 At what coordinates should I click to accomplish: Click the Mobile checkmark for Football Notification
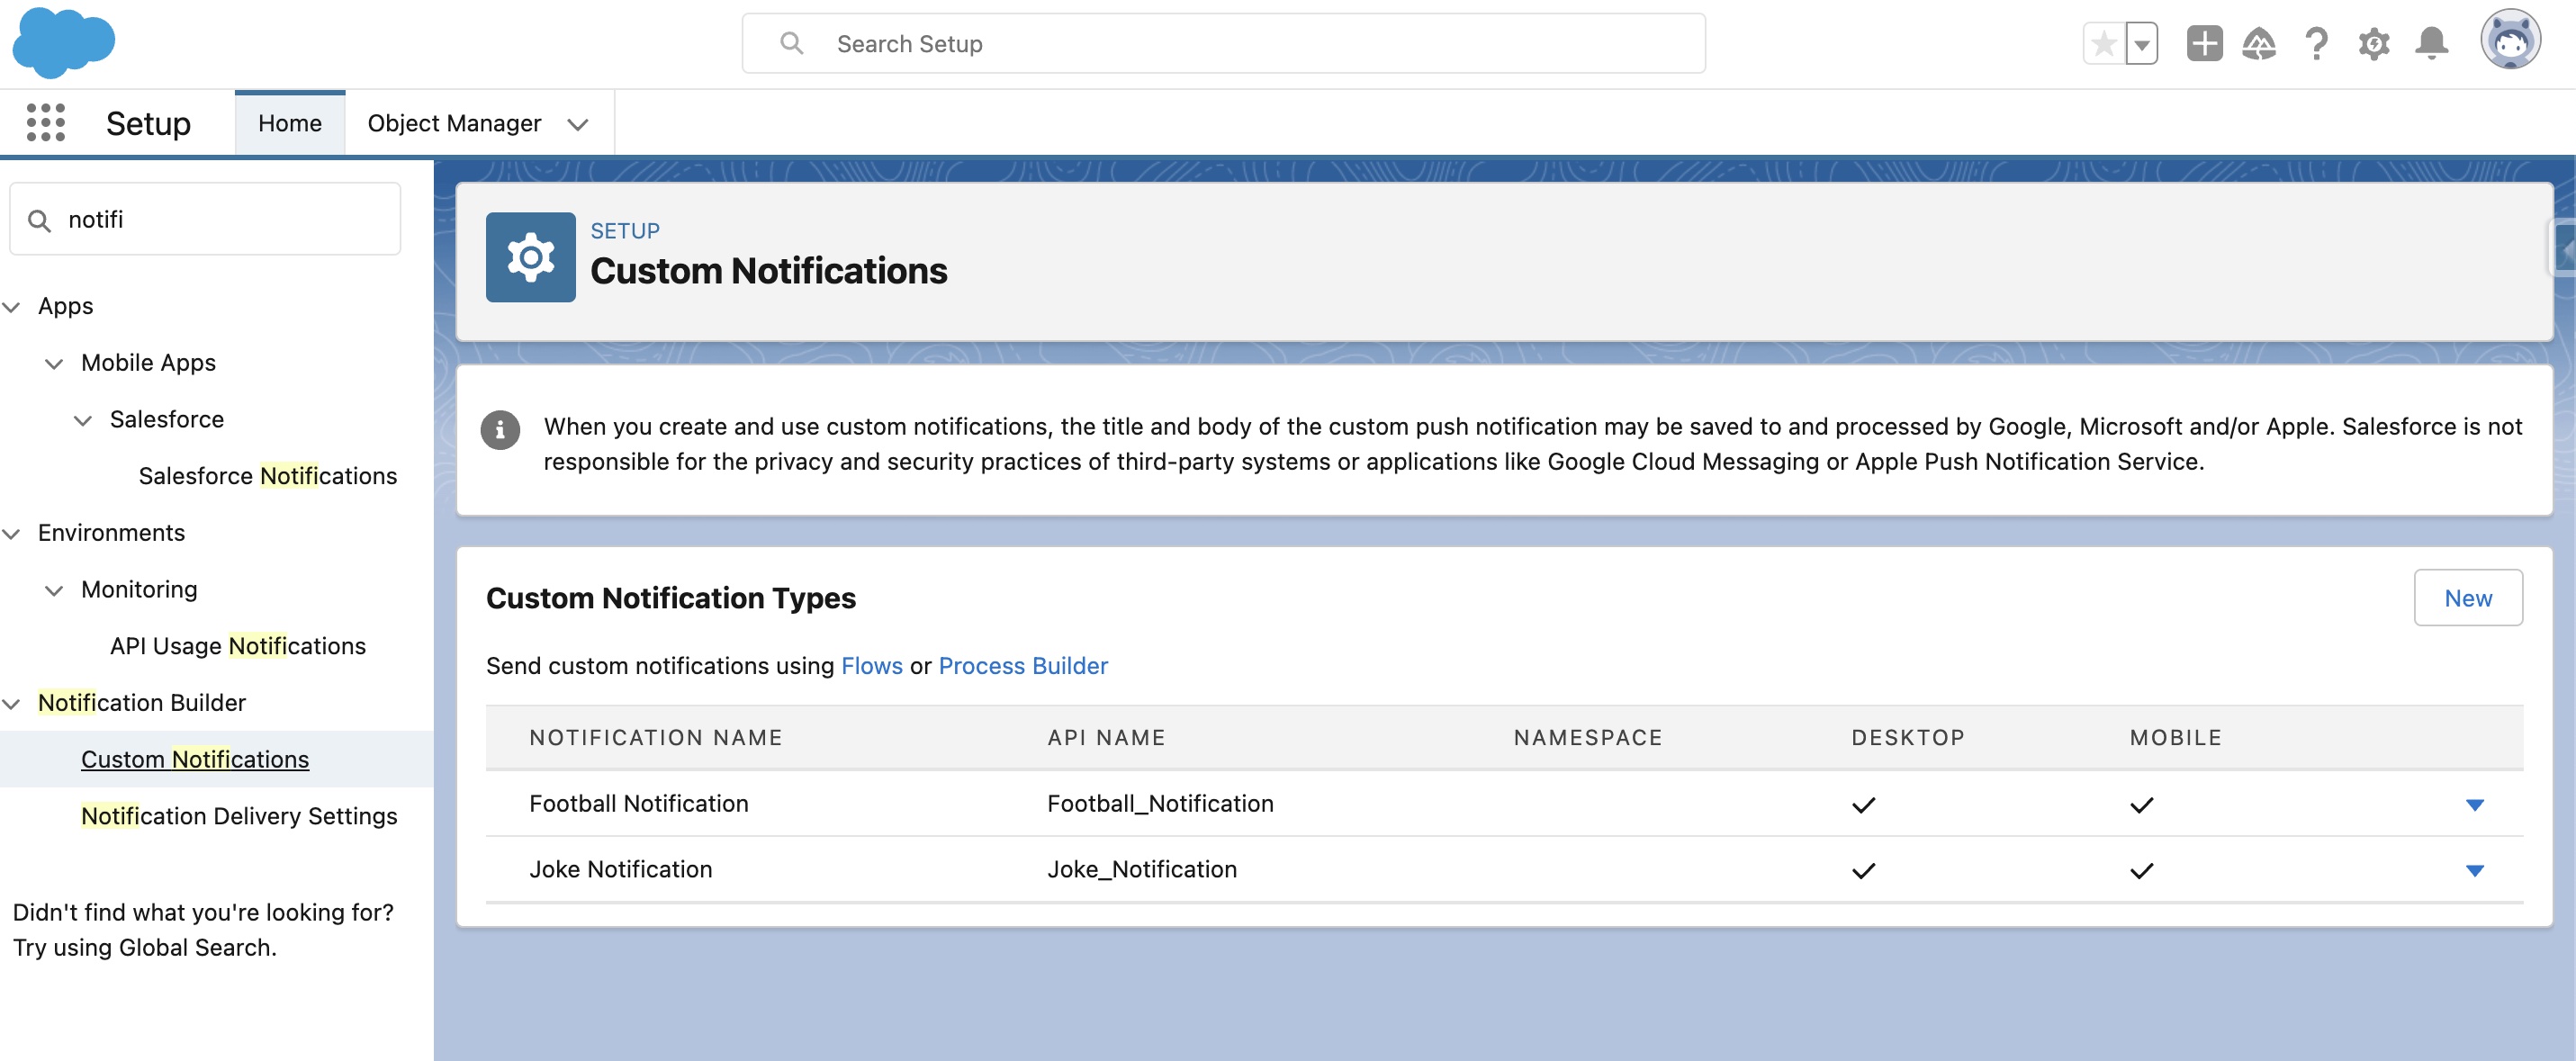[2141, 805]
